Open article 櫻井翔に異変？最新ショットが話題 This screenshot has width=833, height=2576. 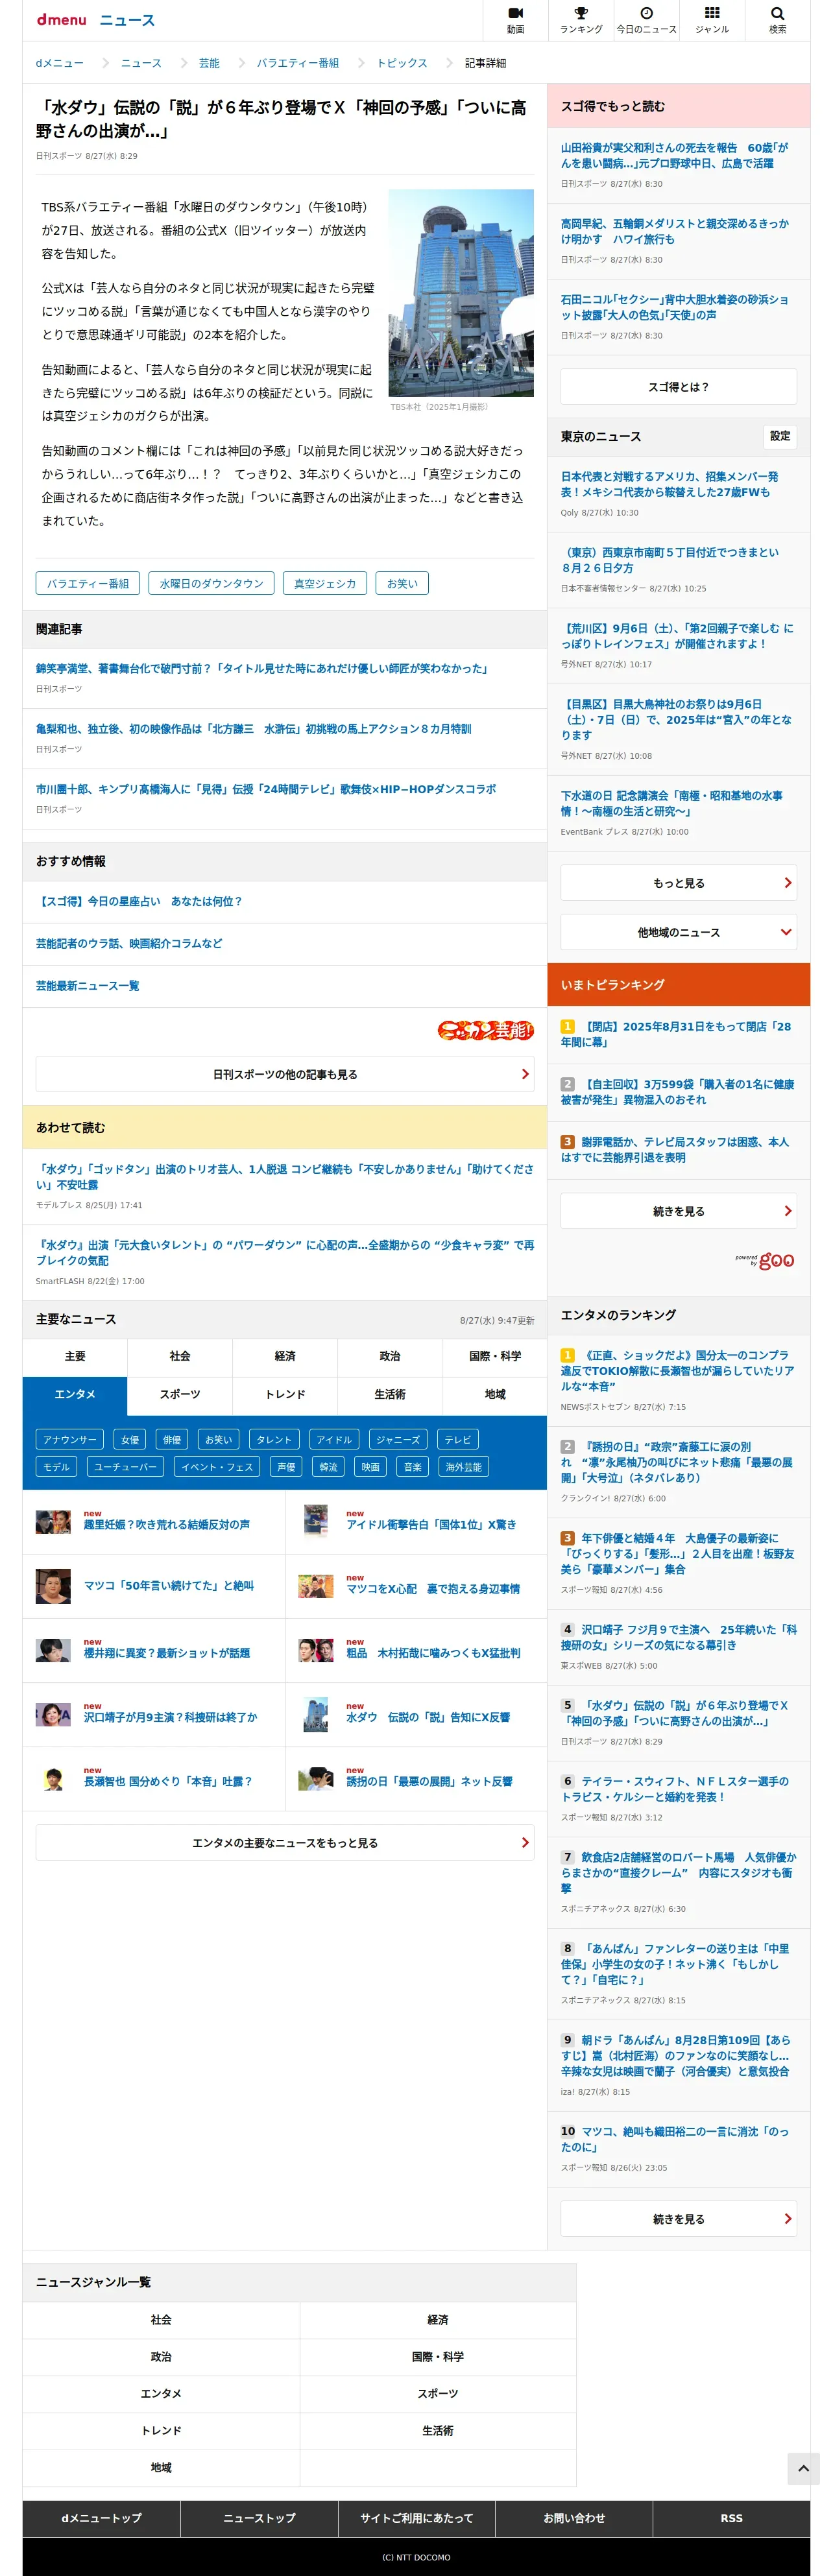click(x=167, y=1653)
